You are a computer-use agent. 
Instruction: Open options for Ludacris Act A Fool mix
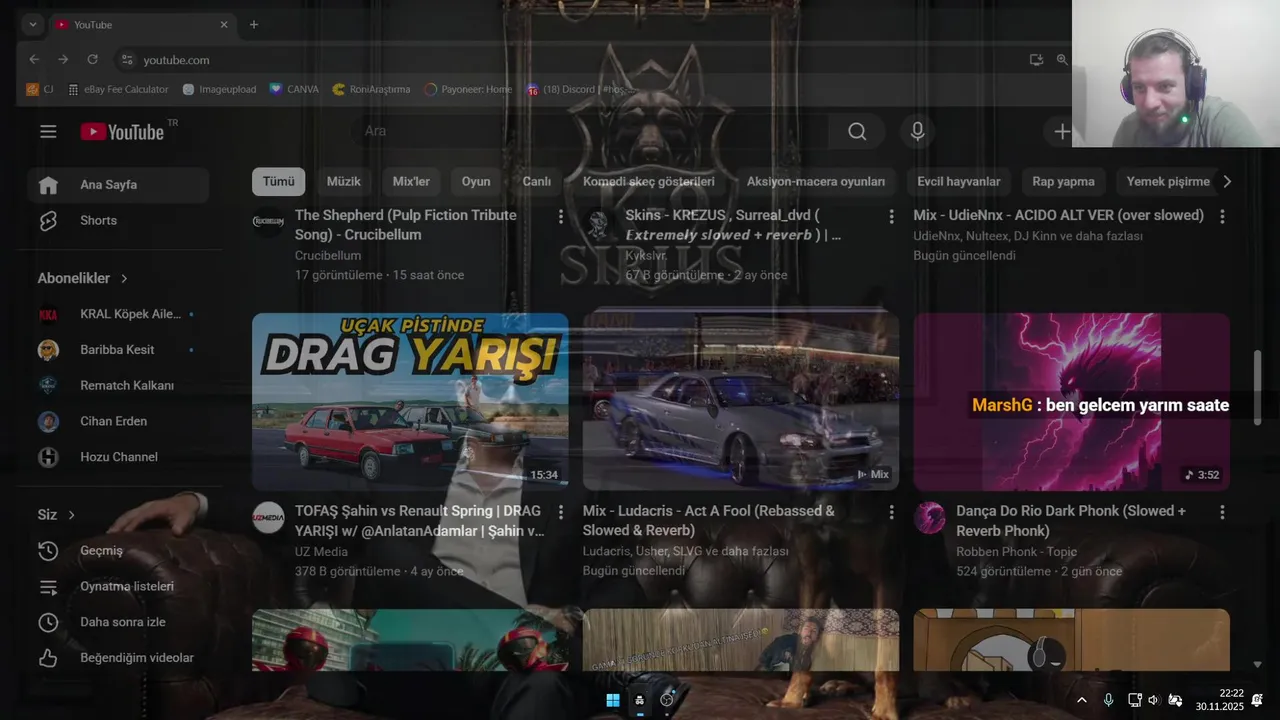click(891, 512)
